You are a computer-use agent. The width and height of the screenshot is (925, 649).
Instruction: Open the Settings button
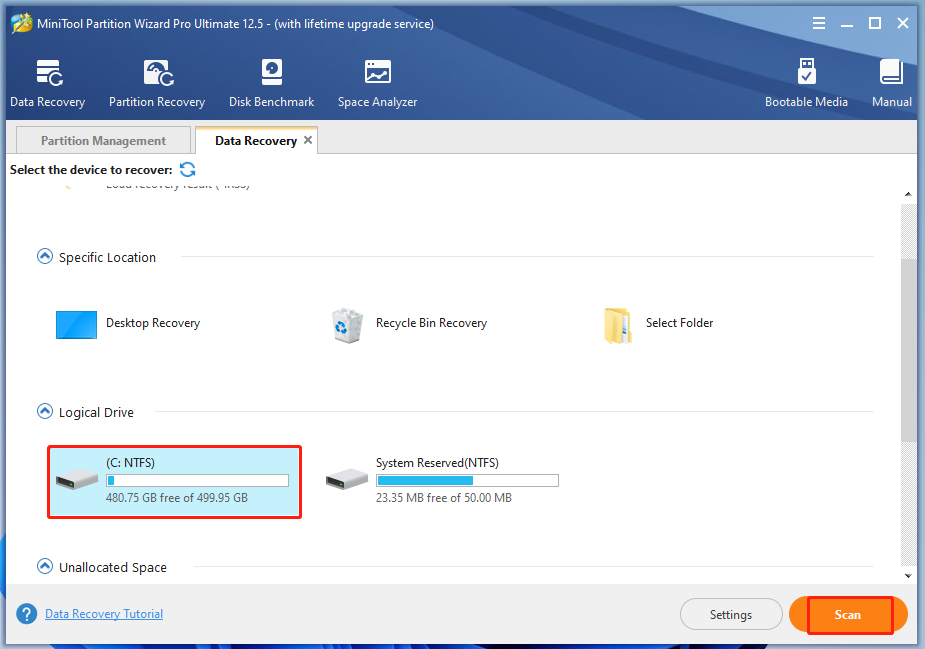click(731, 615)
